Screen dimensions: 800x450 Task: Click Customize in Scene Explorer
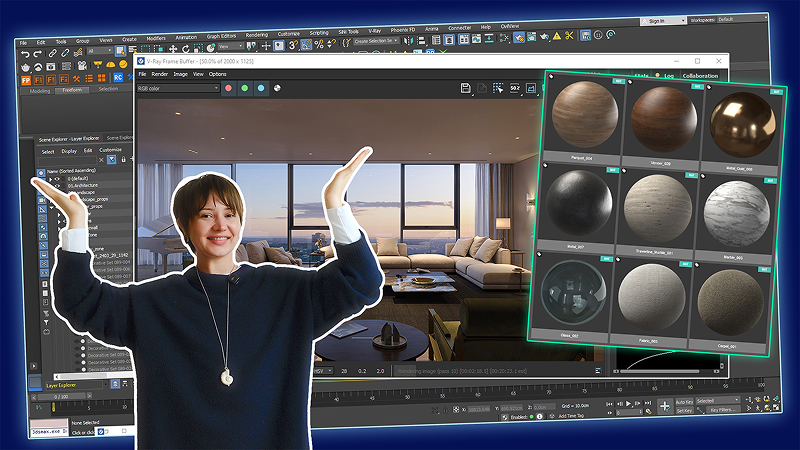click(110, 150)
